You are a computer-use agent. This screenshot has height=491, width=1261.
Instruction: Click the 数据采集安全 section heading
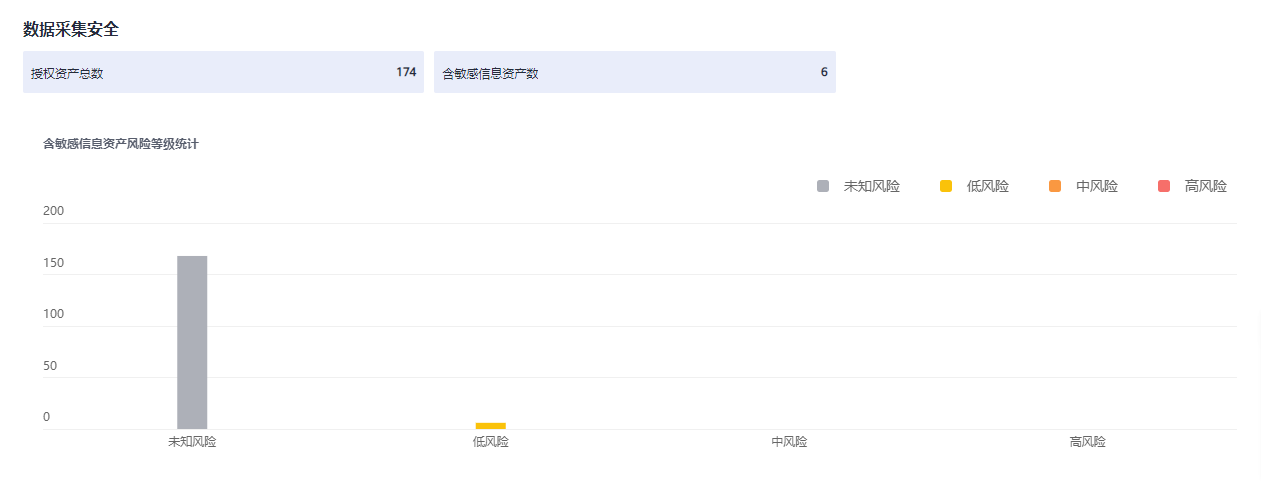(x=71, y=29)
